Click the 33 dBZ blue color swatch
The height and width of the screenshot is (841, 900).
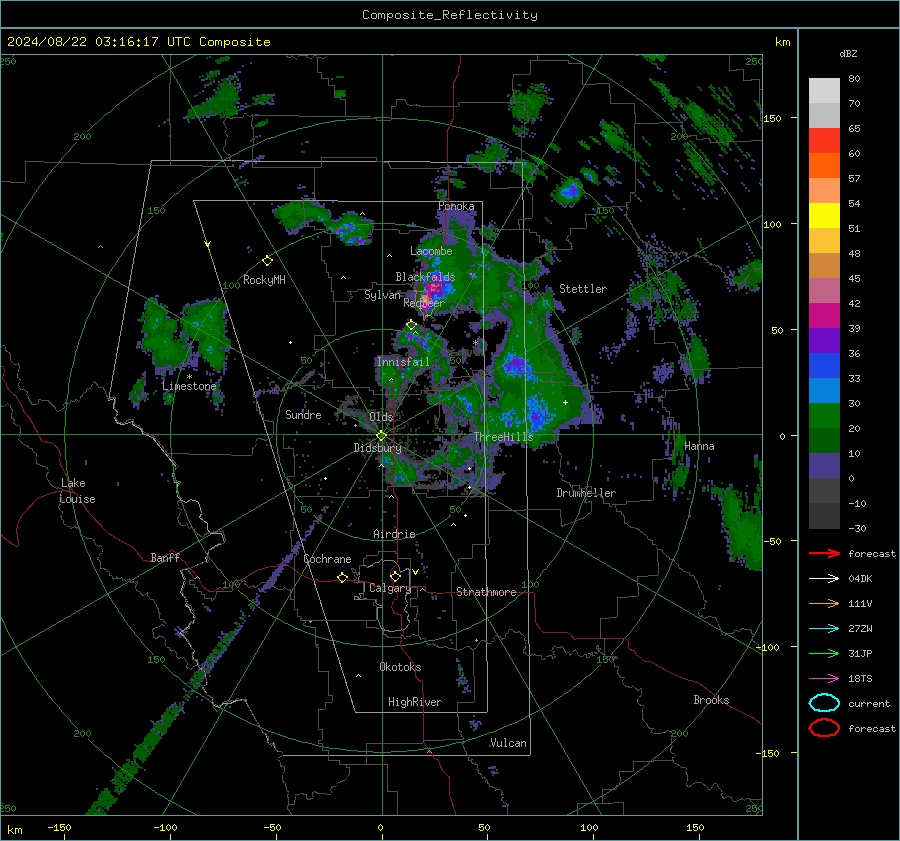pyautogui.click(x=824, y=365)
